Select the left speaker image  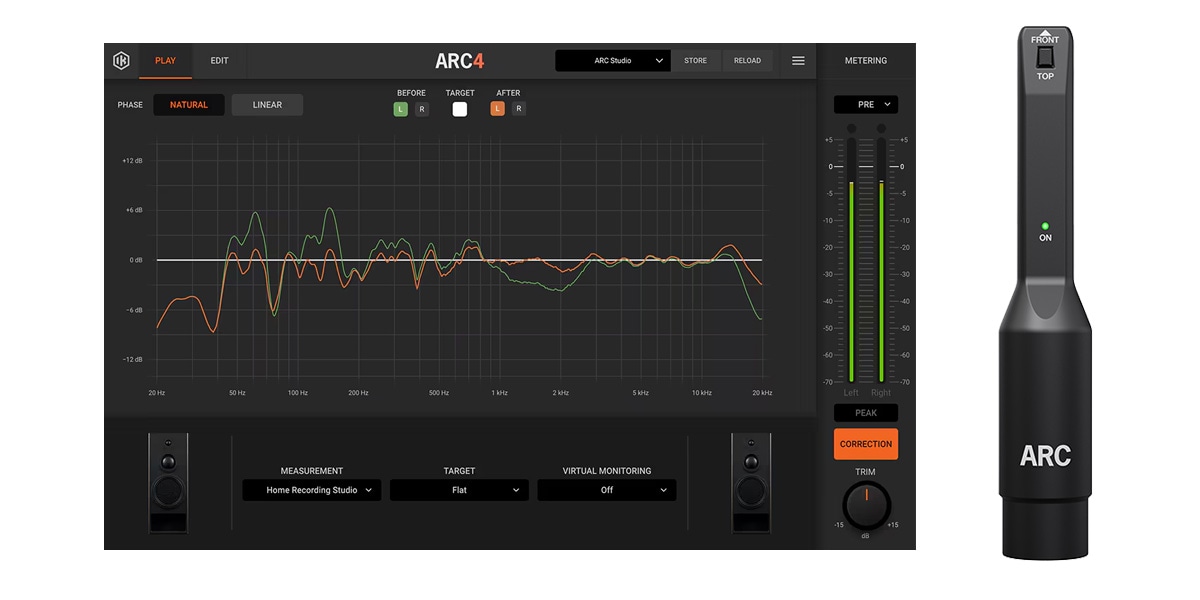coord(168,482)
